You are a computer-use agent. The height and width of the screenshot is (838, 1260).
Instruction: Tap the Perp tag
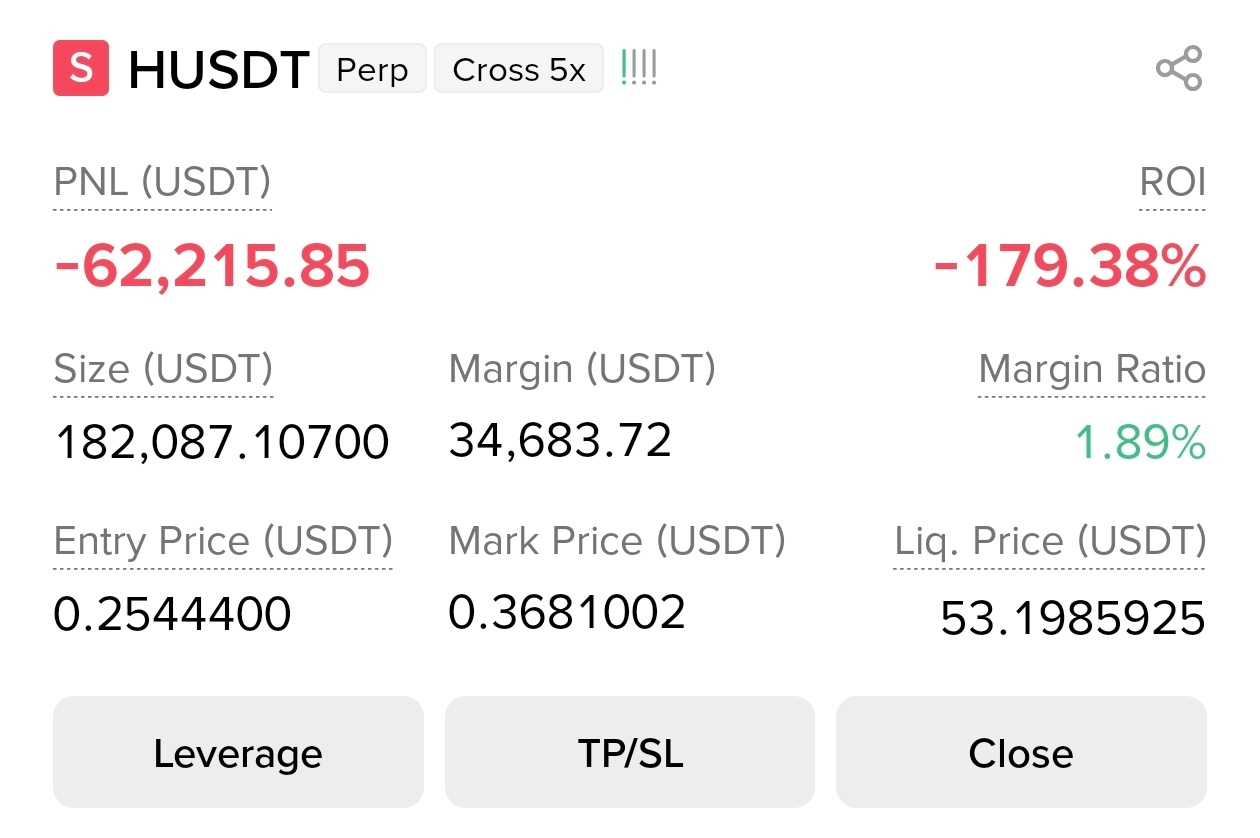[372, 69]
